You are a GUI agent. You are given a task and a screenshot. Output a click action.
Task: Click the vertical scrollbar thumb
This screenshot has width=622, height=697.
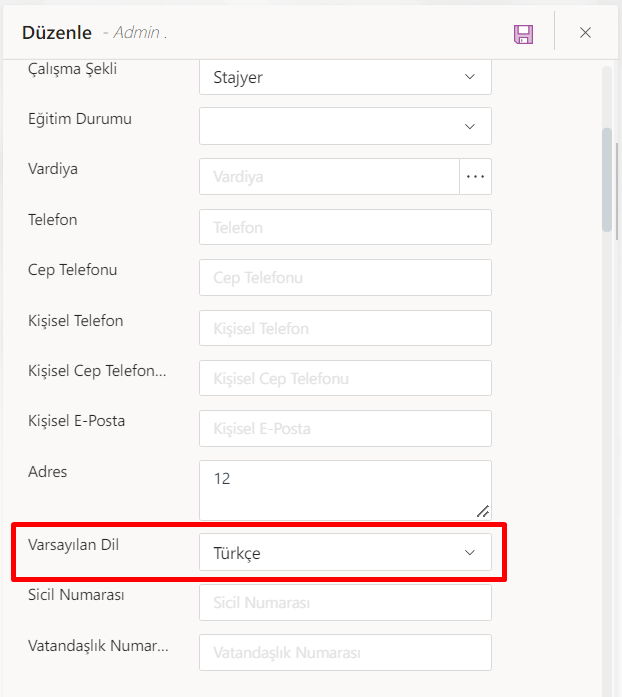(607, 180)
